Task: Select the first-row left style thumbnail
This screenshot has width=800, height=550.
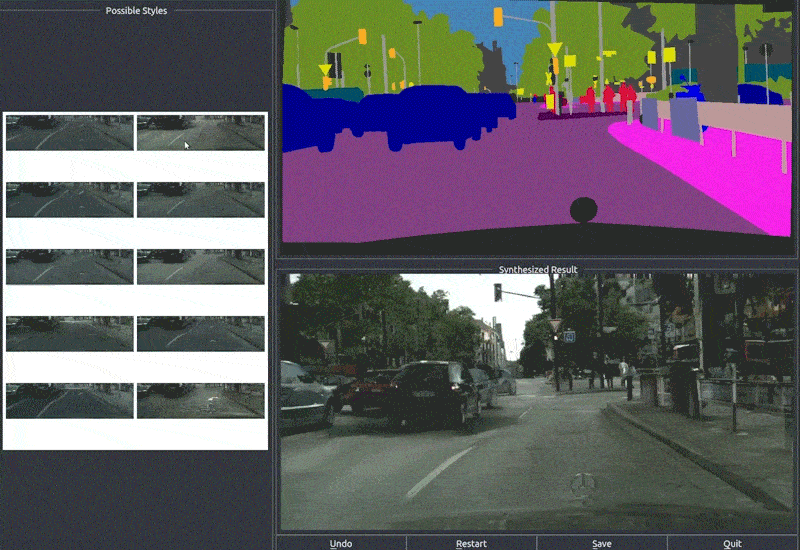Action: (x=70, y=133)
